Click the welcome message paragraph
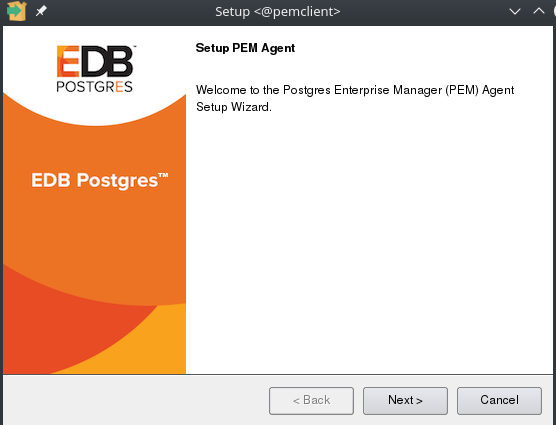Screen dimensions: 556x425 tap(355, 98)
